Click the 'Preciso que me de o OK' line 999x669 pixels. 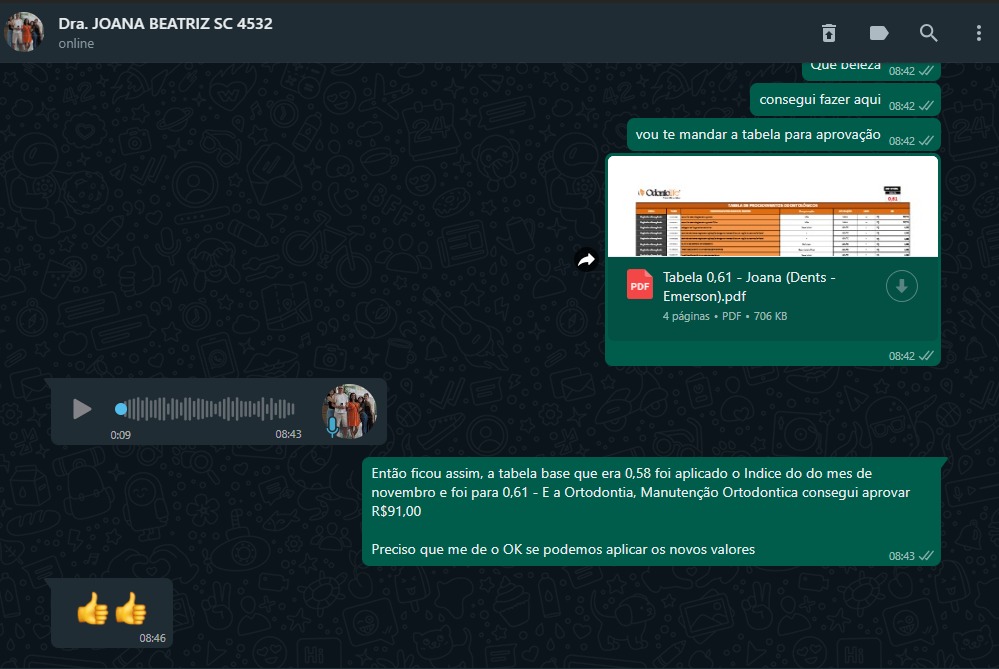[563, 549]
